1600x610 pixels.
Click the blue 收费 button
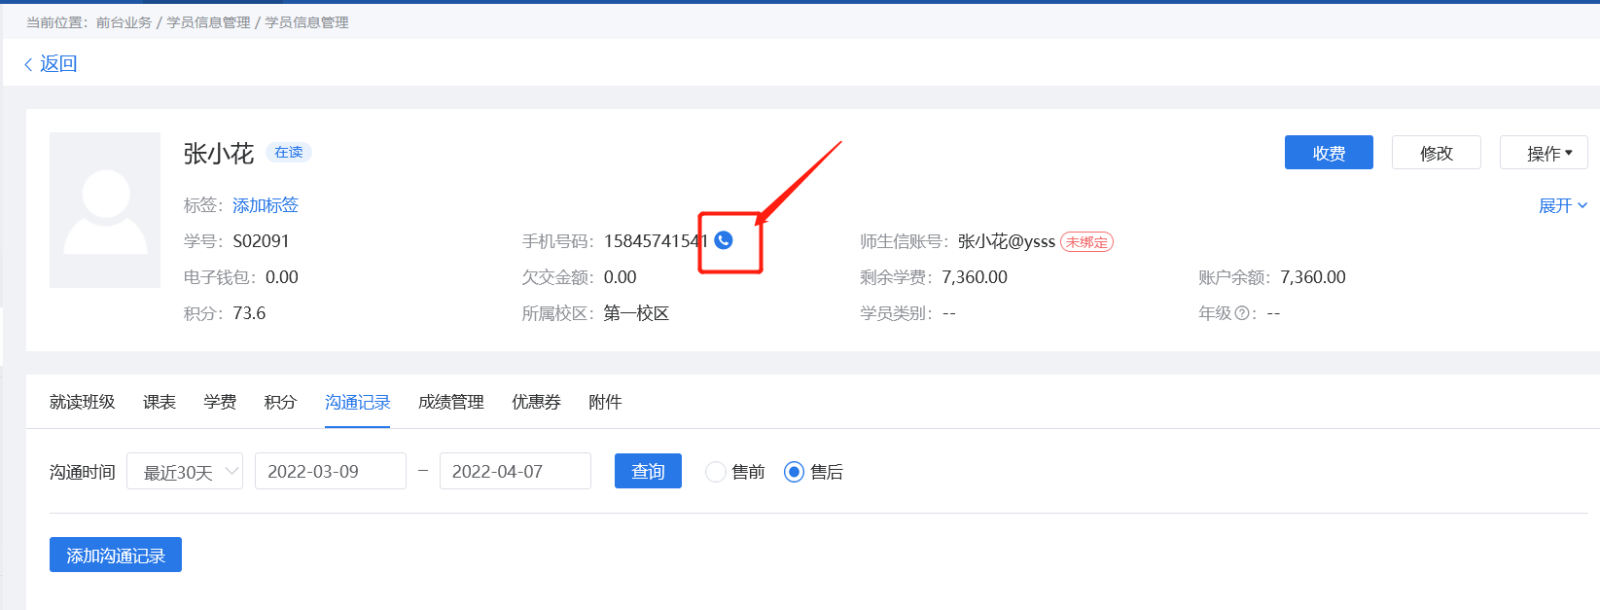click(1329, 153)
